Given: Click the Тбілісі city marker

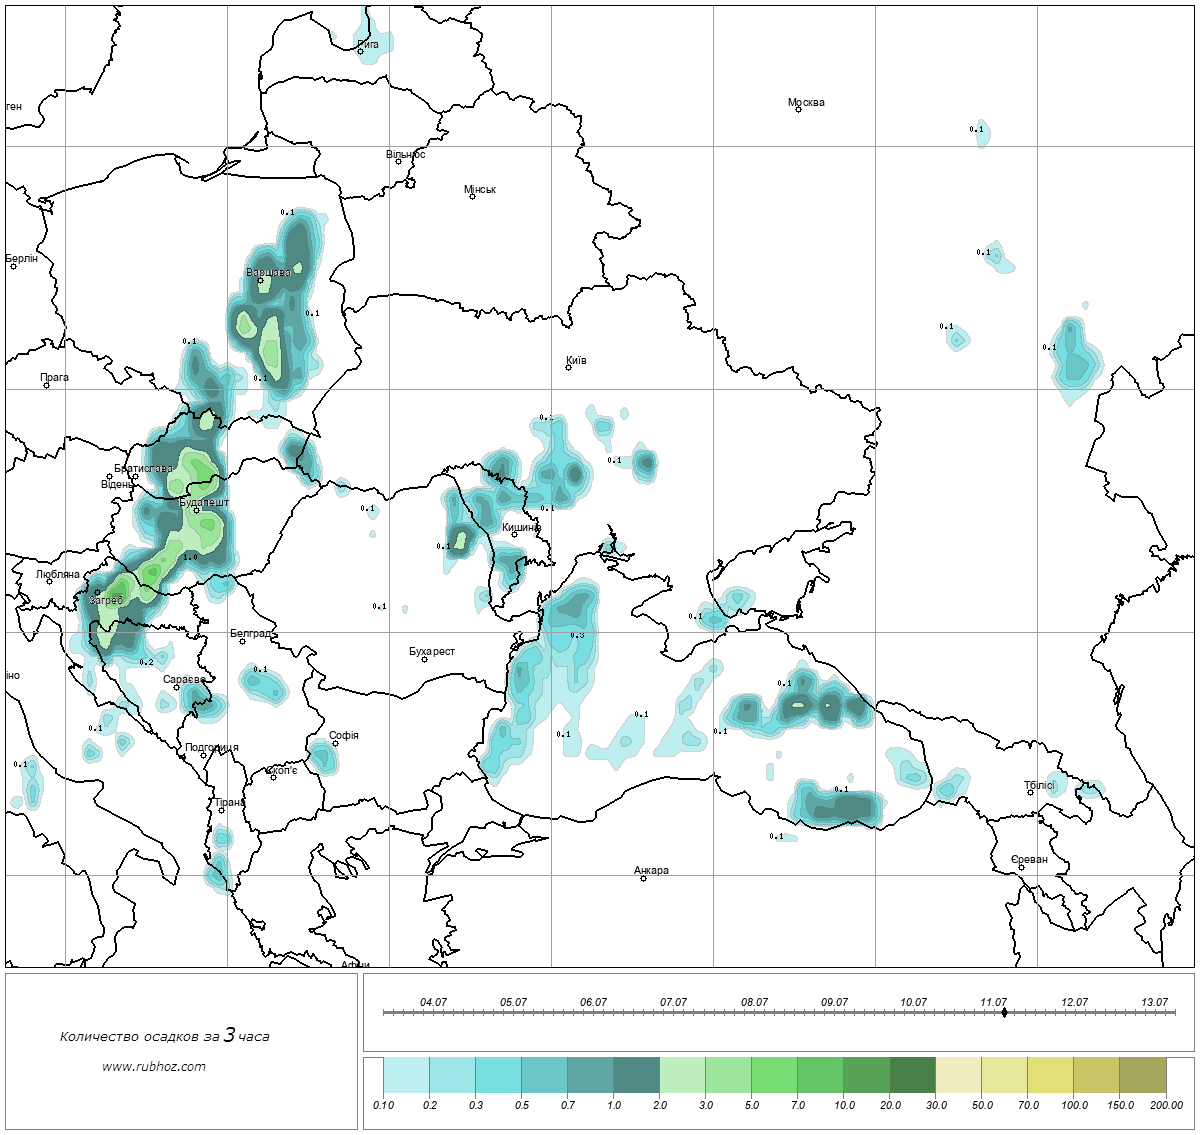Looking at the screenshot, I should pyautogui.click(x=1030, y=793).
